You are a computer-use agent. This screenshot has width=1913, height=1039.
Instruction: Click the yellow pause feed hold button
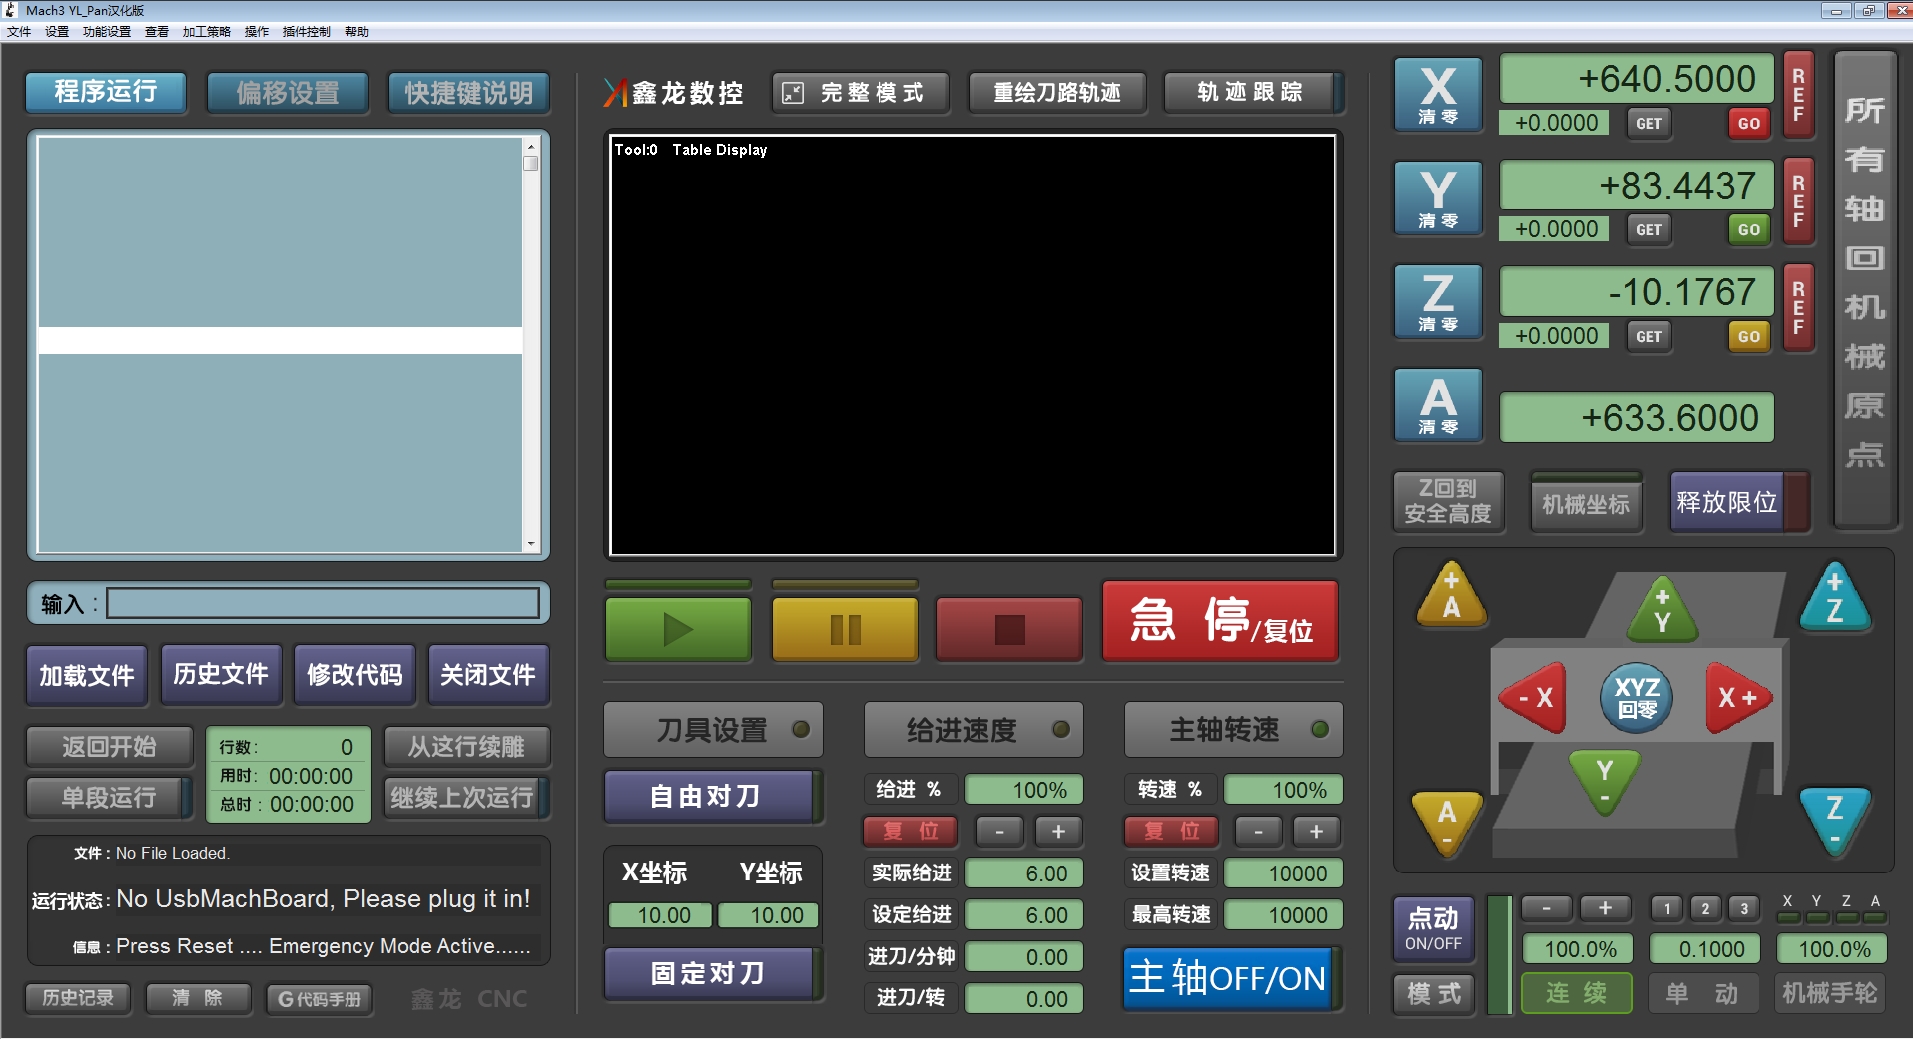[x=845, y=629]
